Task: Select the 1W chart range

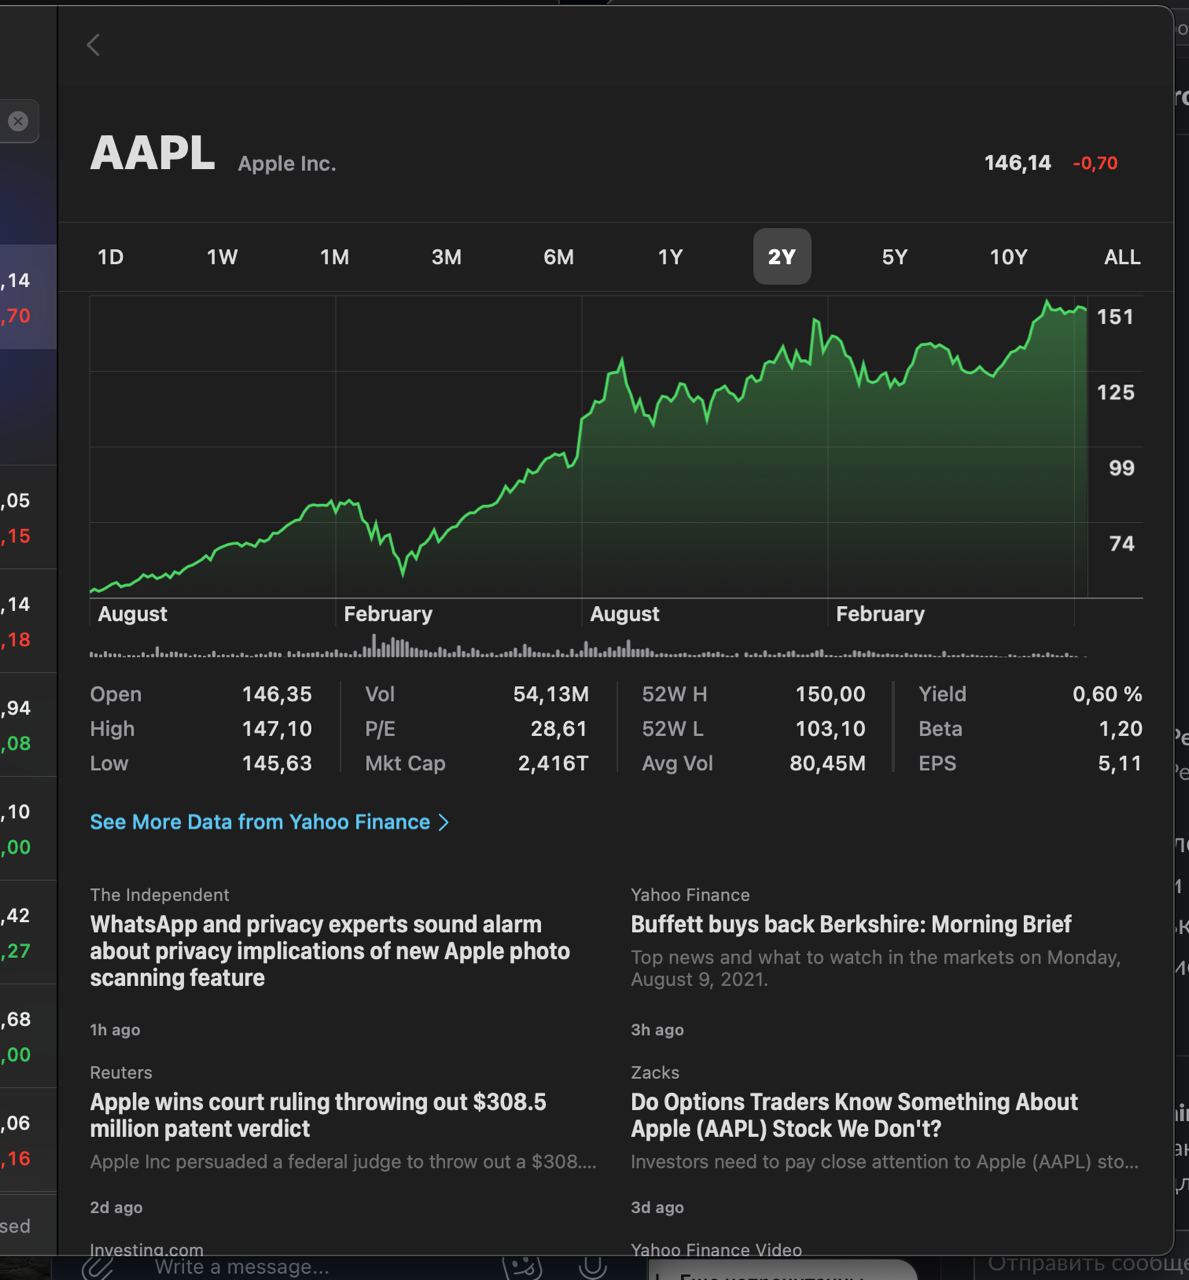Action: tap(222, 257)
